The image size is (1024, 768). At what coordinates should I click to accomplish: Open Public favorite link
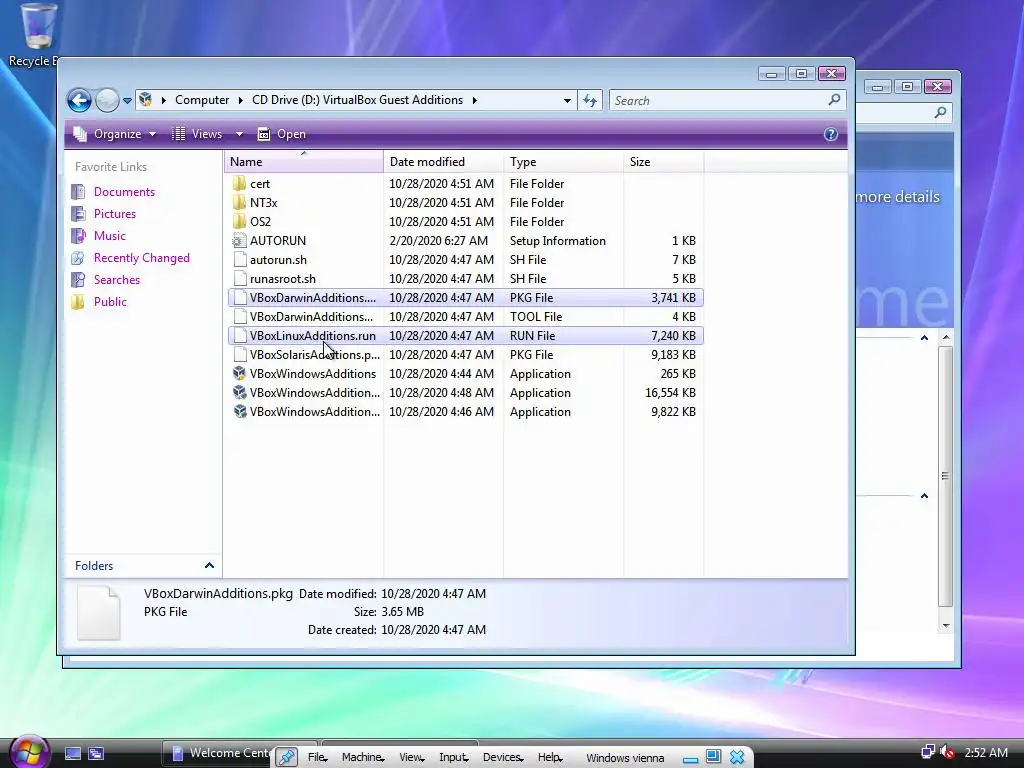(x=110, y=302)
